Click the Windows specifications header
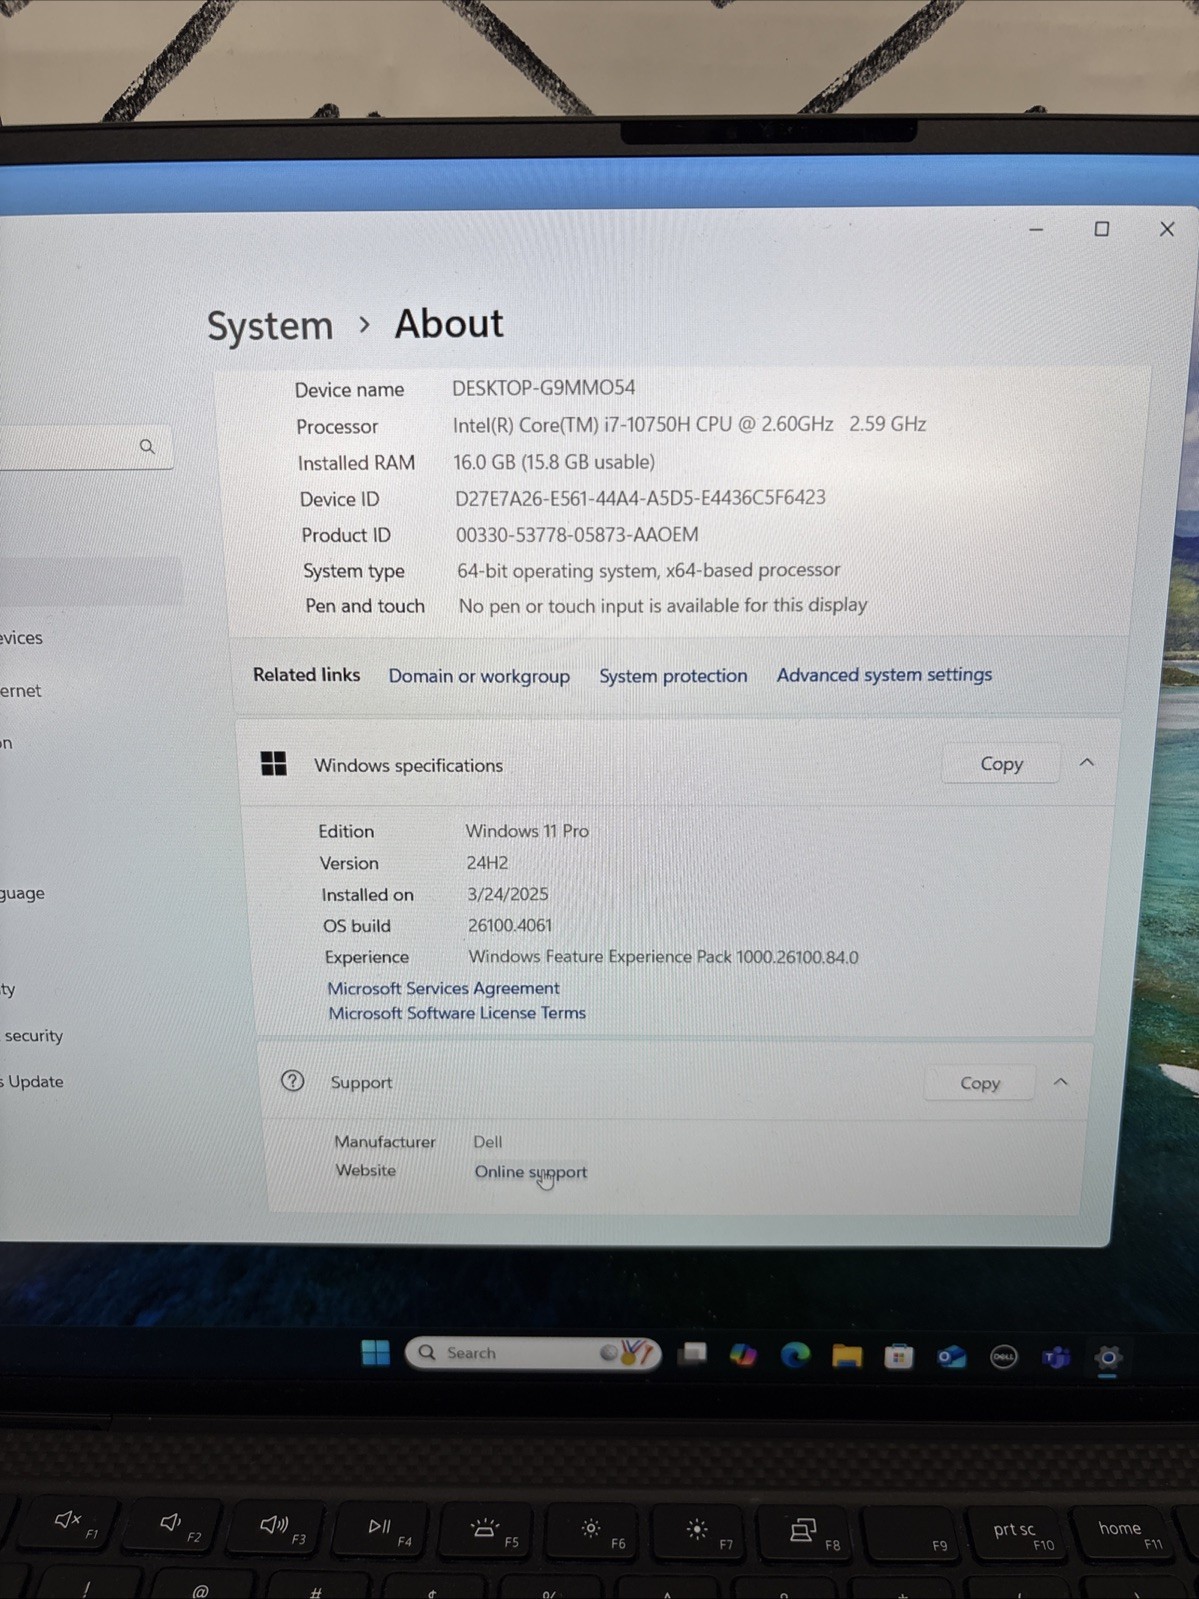Image resolution: width=1199 pixels, height=1599 pixels. click(408, 765)
